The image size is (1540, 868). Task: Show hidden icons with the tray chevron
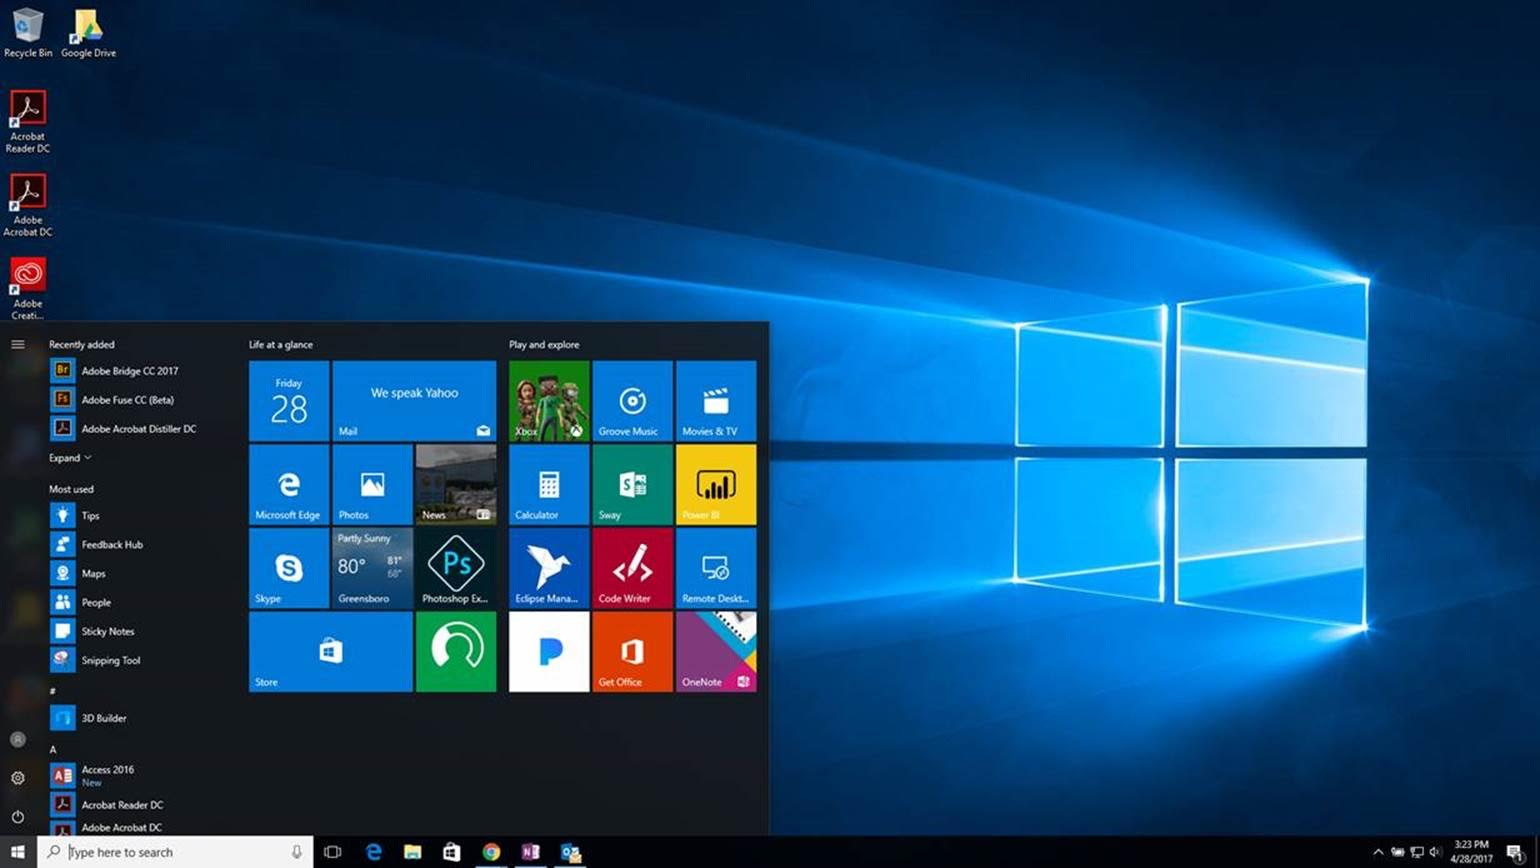pos(1378,852)
